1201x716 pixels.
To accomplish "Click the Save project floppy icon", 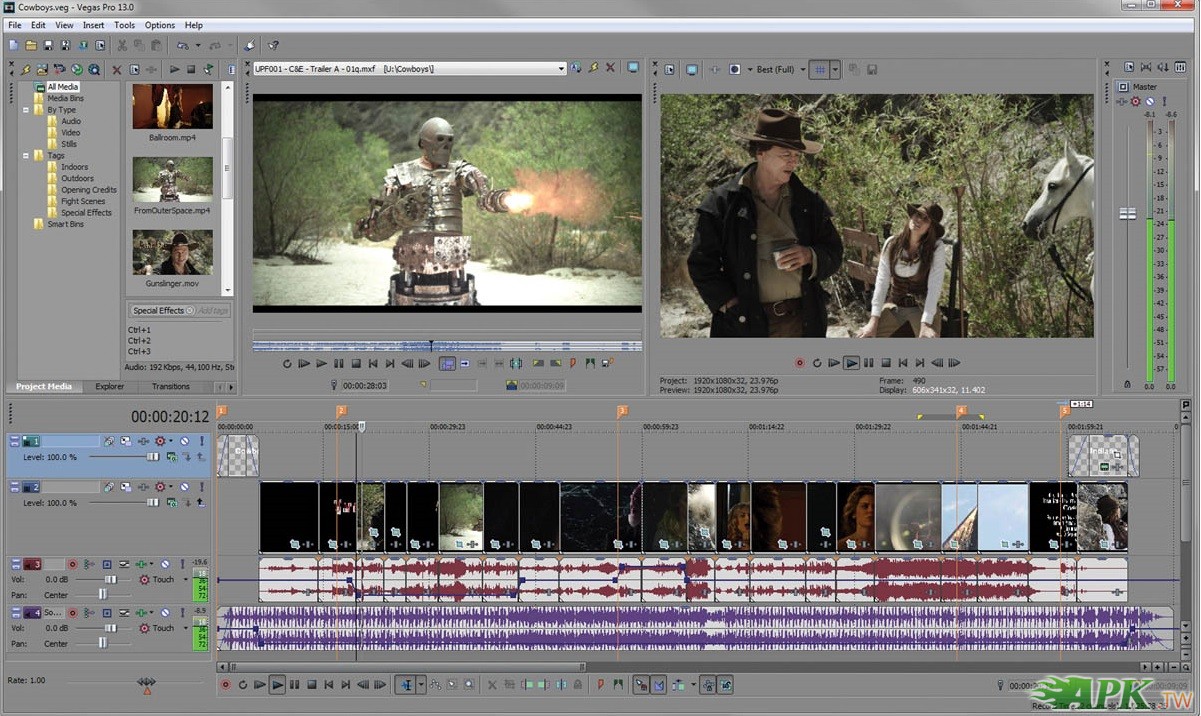I will click(x=48, y=45).
